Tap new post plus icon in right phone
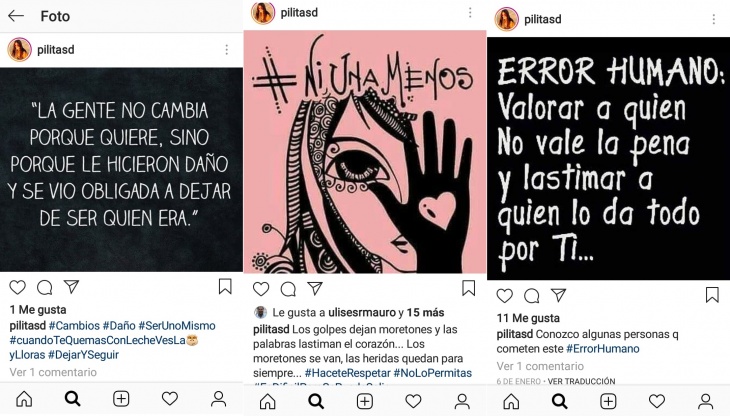Image resolution: width=730 pixels, height=416 pixels. [608, 401]
